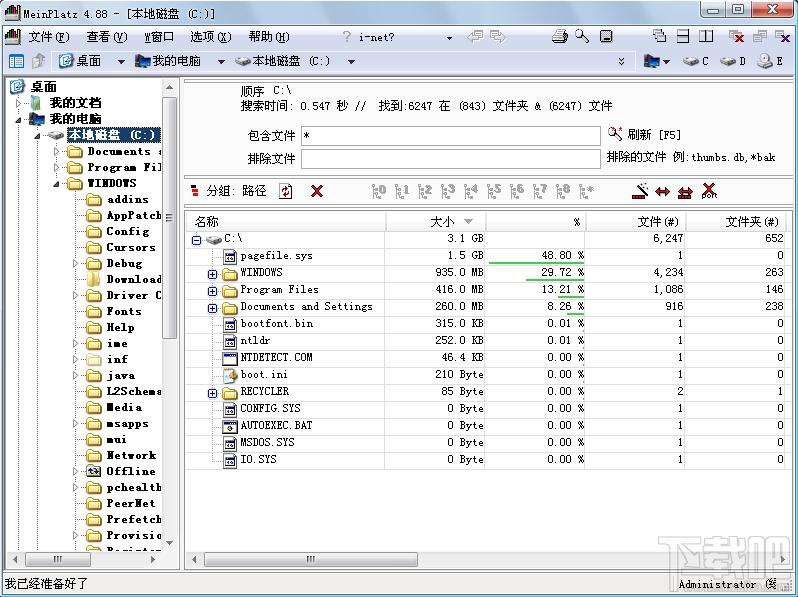Toggle the tree panel view icon

point(16,61)
